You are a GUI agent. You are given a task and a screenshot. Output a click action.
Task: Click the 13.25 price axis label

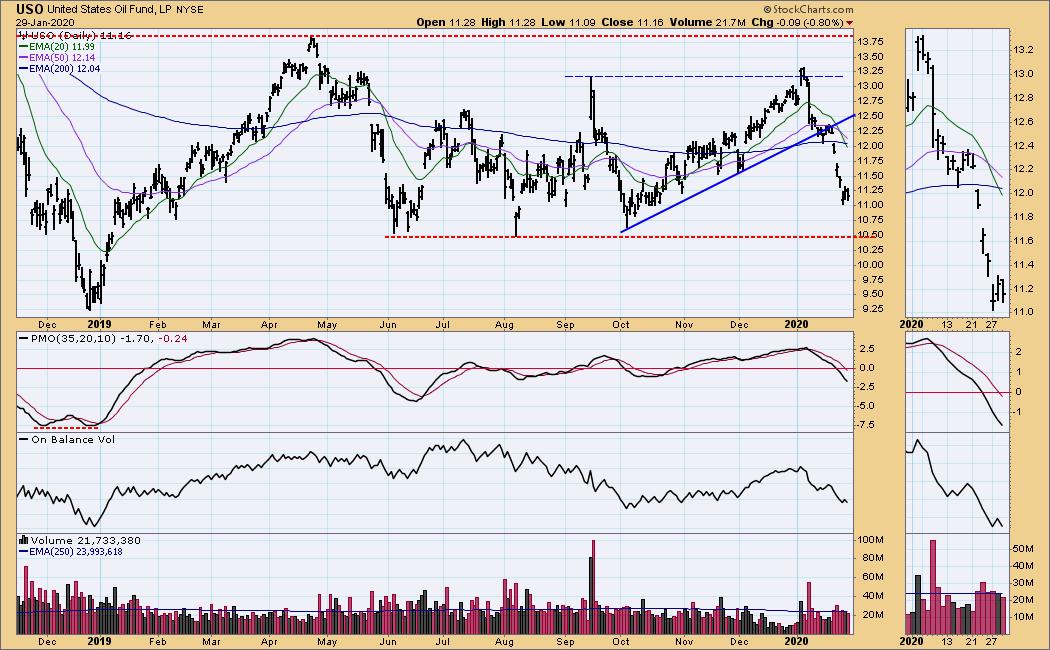click(x=869, y=71)
